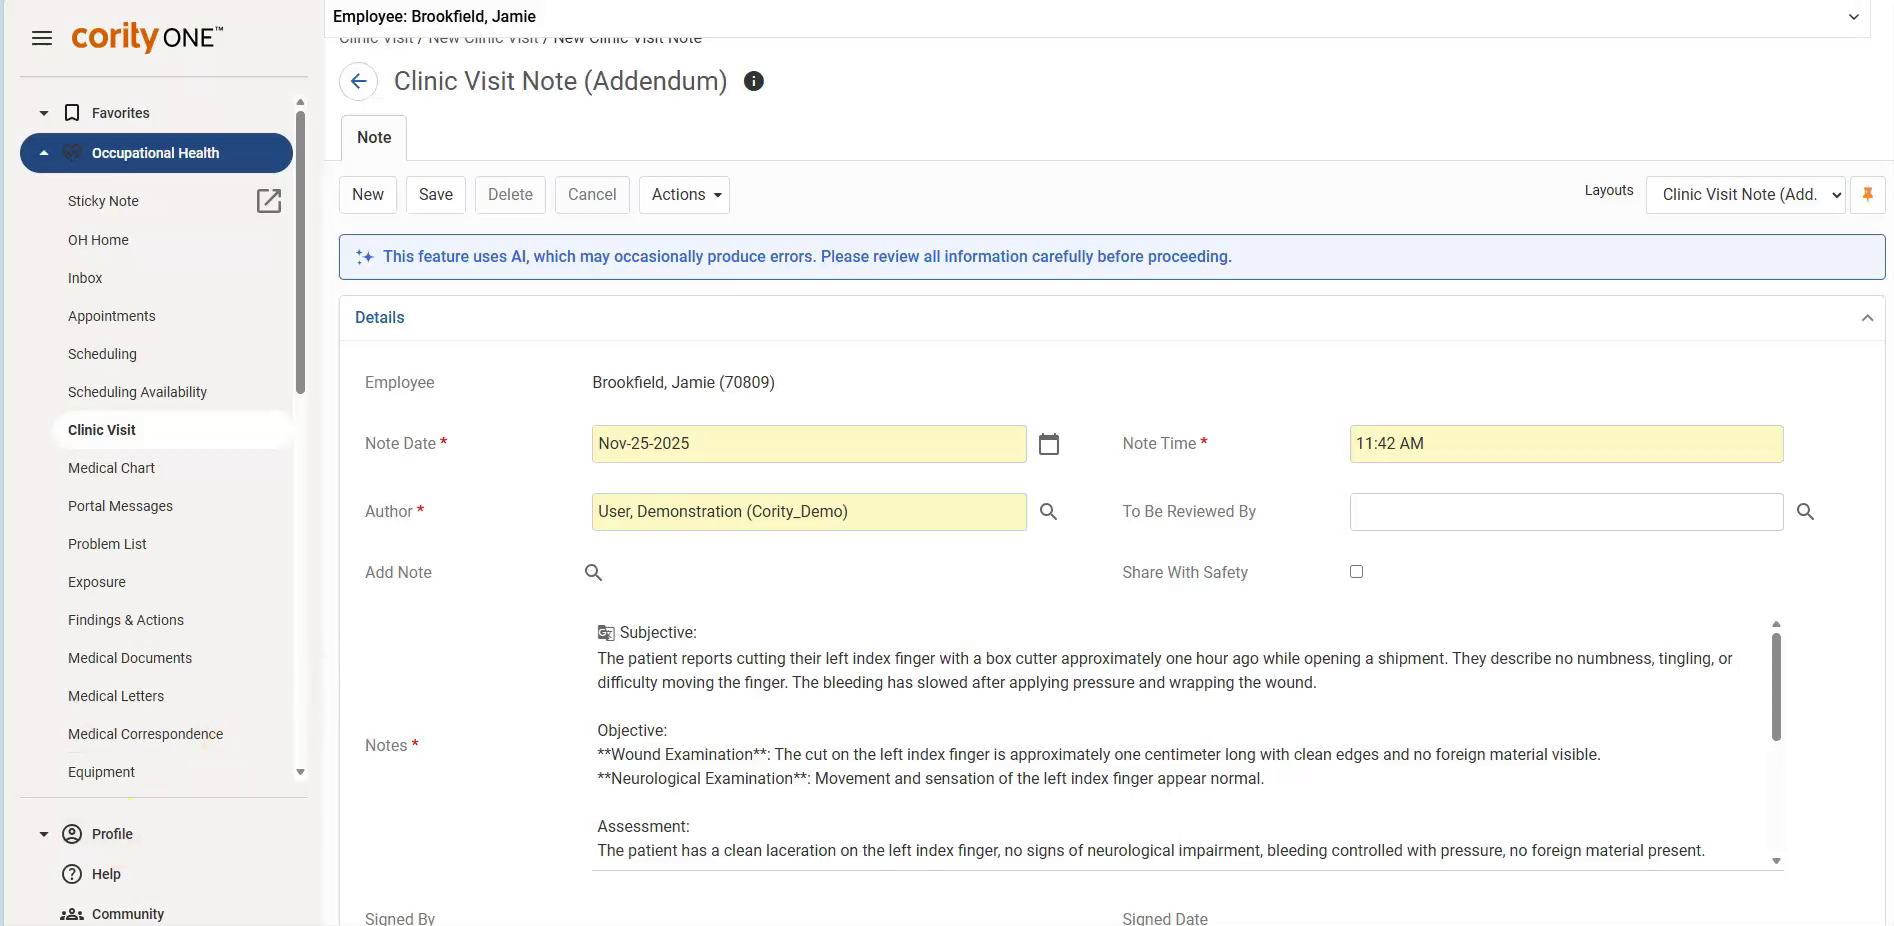Click the info icon beside Clinic Visit Note title

point(754,81)
